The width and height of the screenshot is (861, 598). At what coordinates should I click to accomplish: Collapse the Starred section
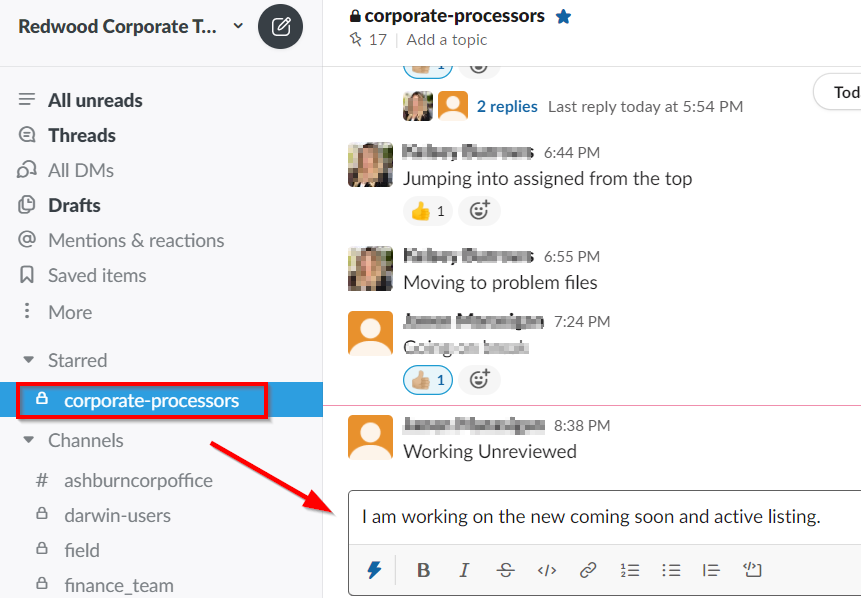pos(29,360)
